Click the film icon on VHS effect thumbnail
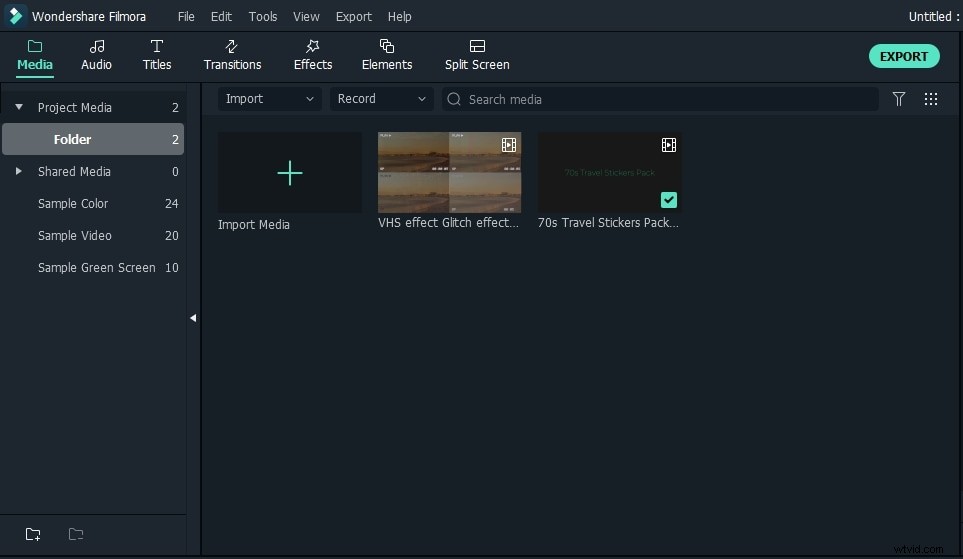 [509, 145]
